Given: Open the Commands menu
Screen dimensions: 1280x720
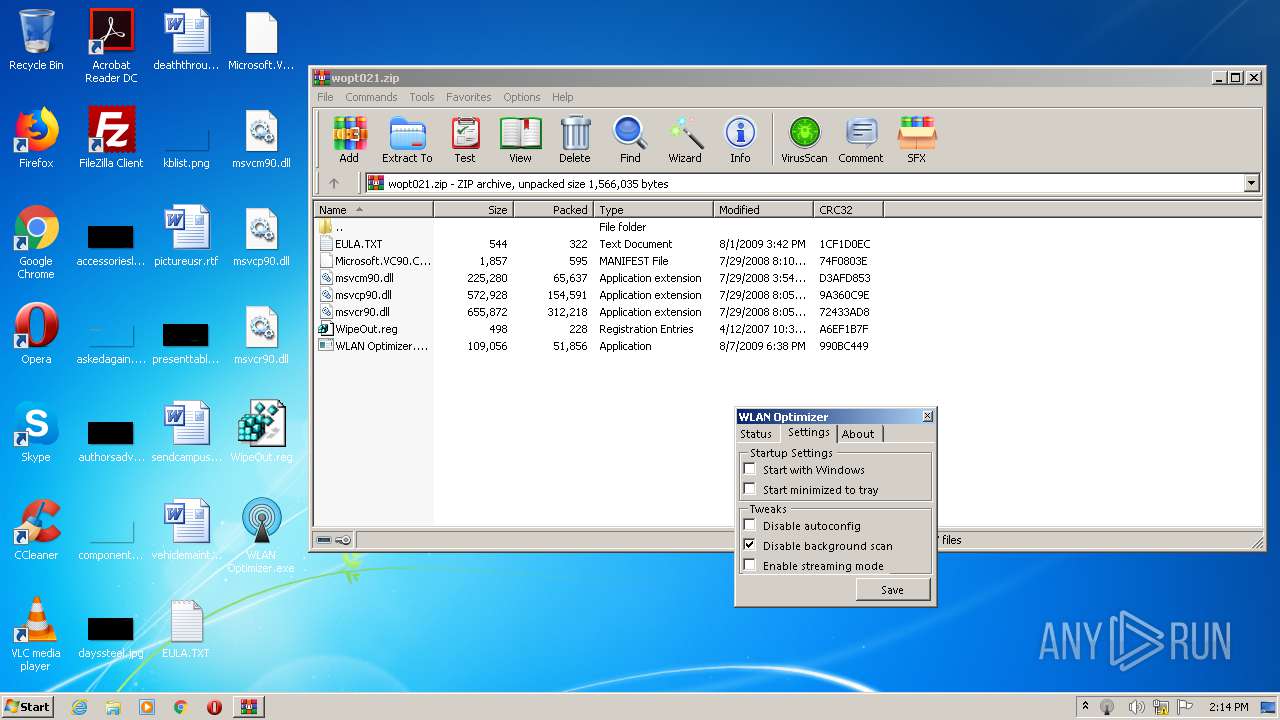Looking at the screenshot, I should [371, 97].
